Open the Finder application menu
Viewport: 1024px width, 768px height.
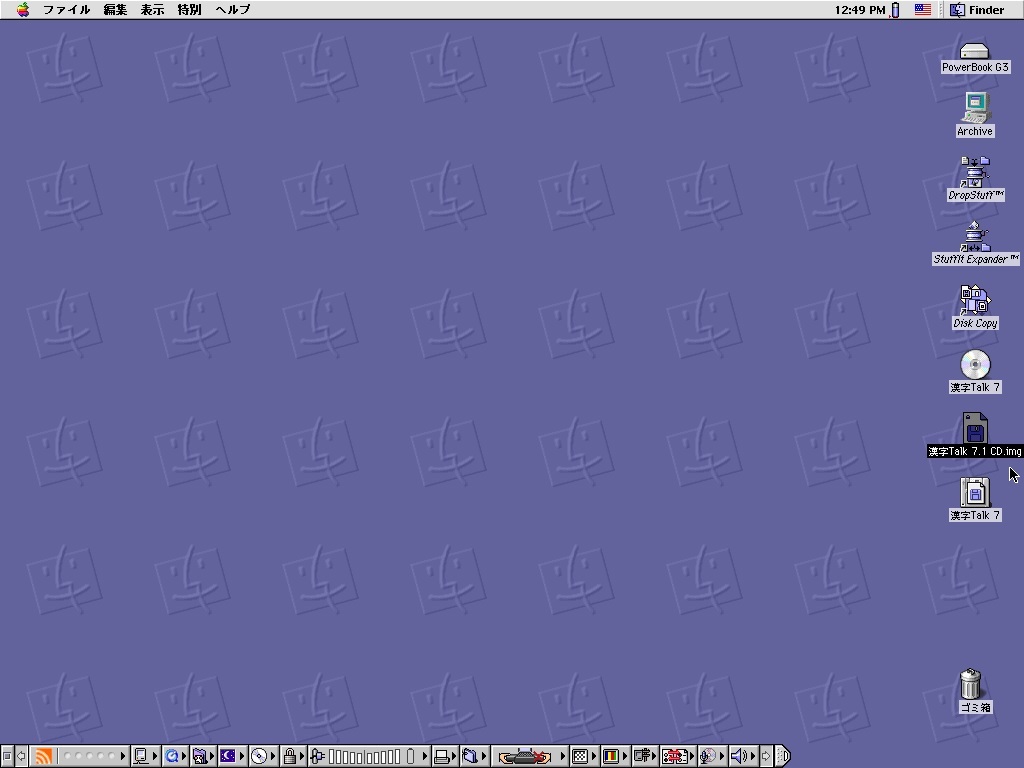pyautogui.click(x=977, y=9)
